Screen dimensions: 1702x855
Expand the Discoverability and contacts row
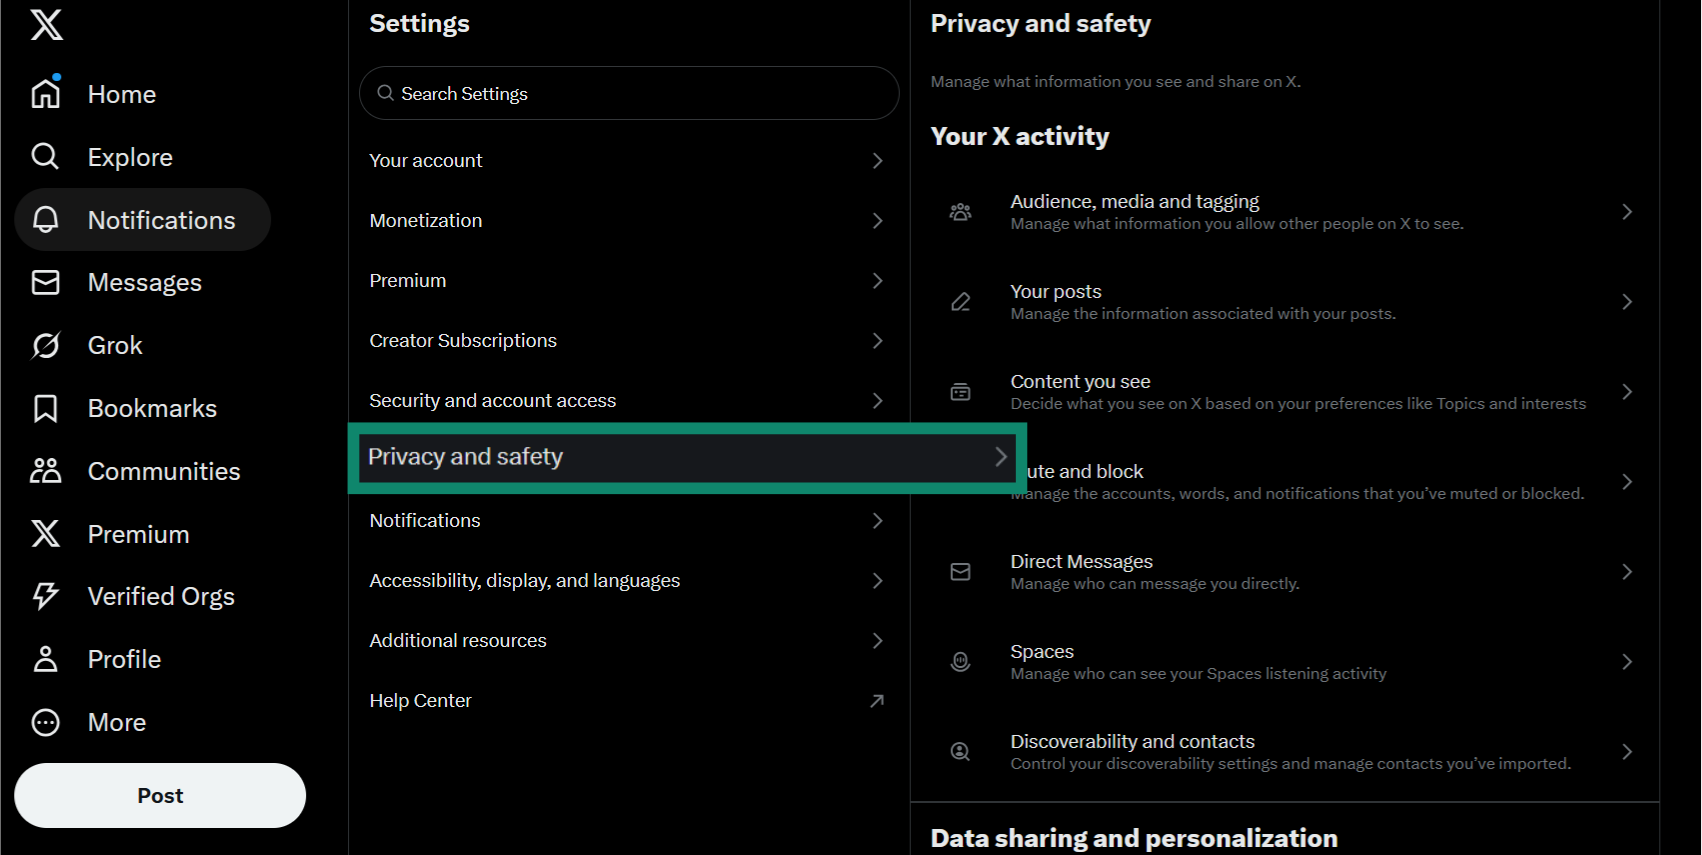[x=1290, y=751]
